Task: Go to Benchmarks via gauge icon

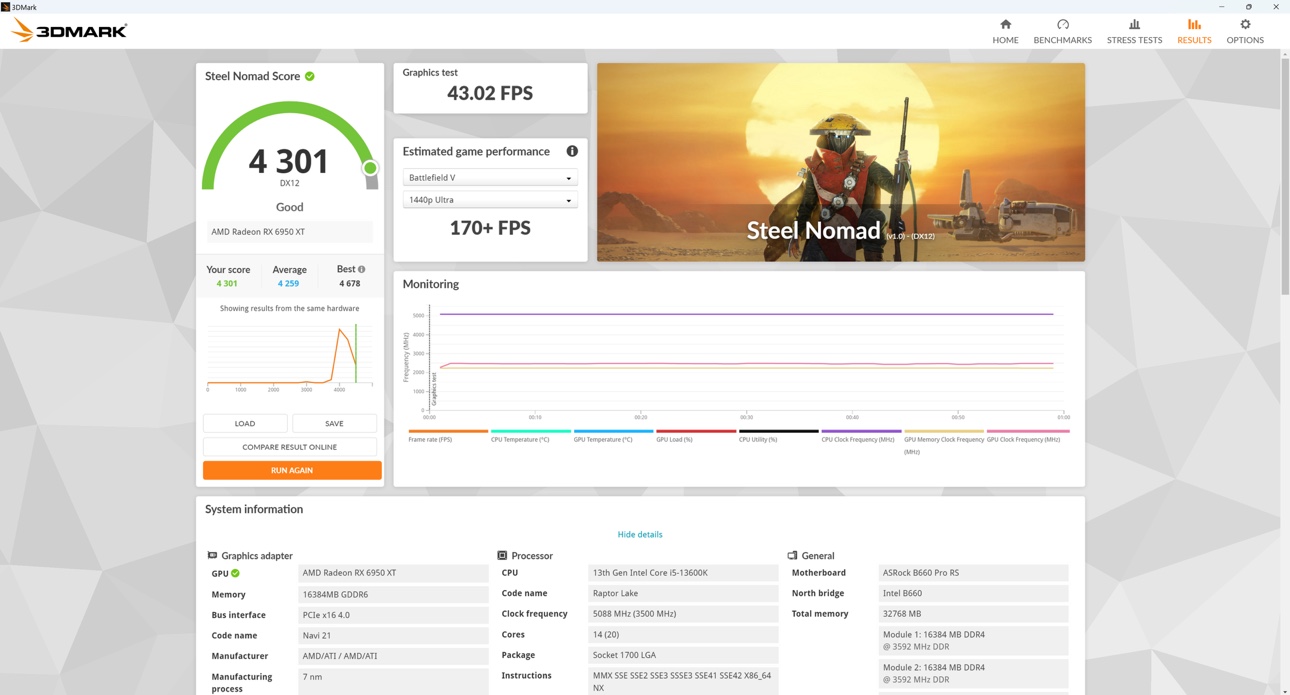Action: point(1062,24)
